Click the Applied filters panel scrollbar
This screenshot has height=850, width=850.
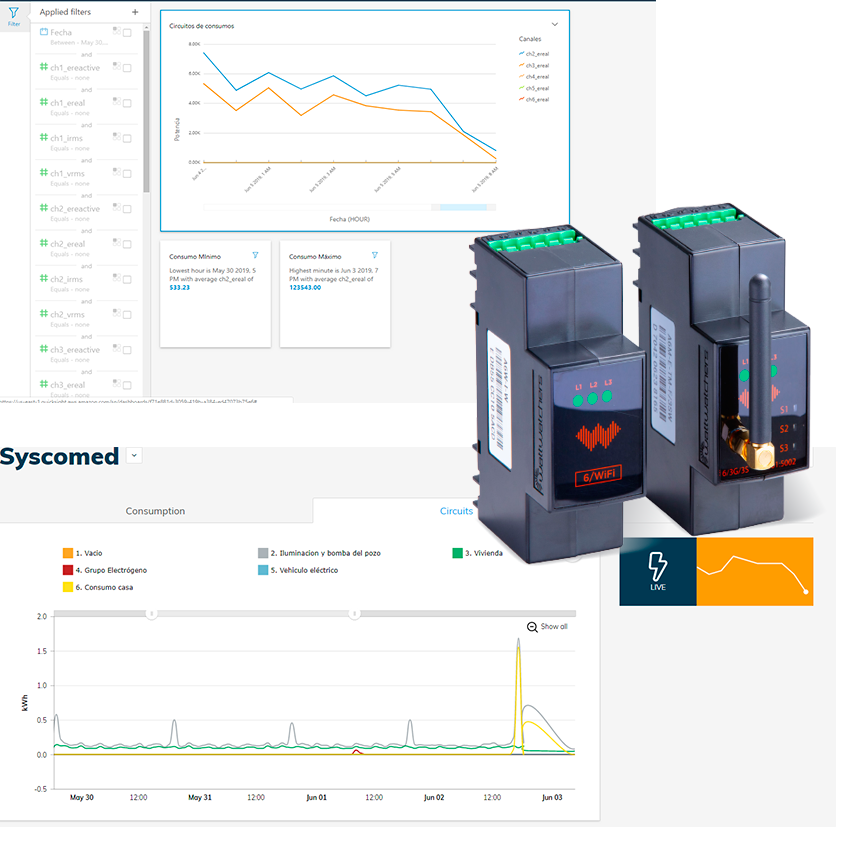146,111
